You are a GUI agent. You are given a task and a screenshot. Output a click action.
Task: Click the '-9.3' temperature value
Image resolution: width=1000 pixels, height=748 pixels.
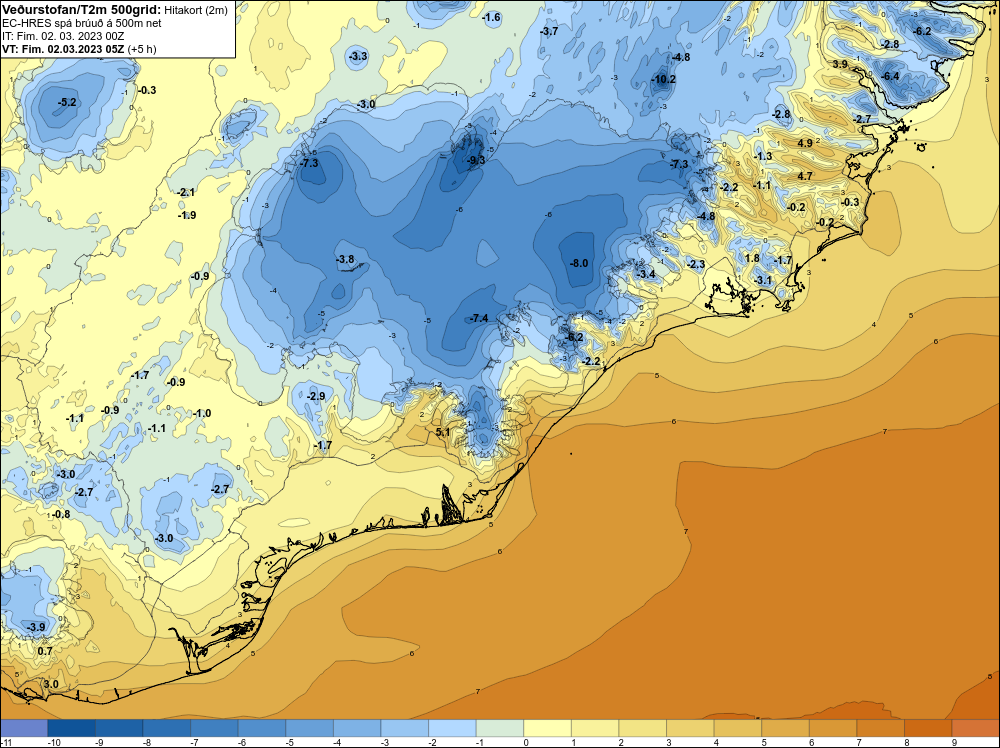(476, 160)
